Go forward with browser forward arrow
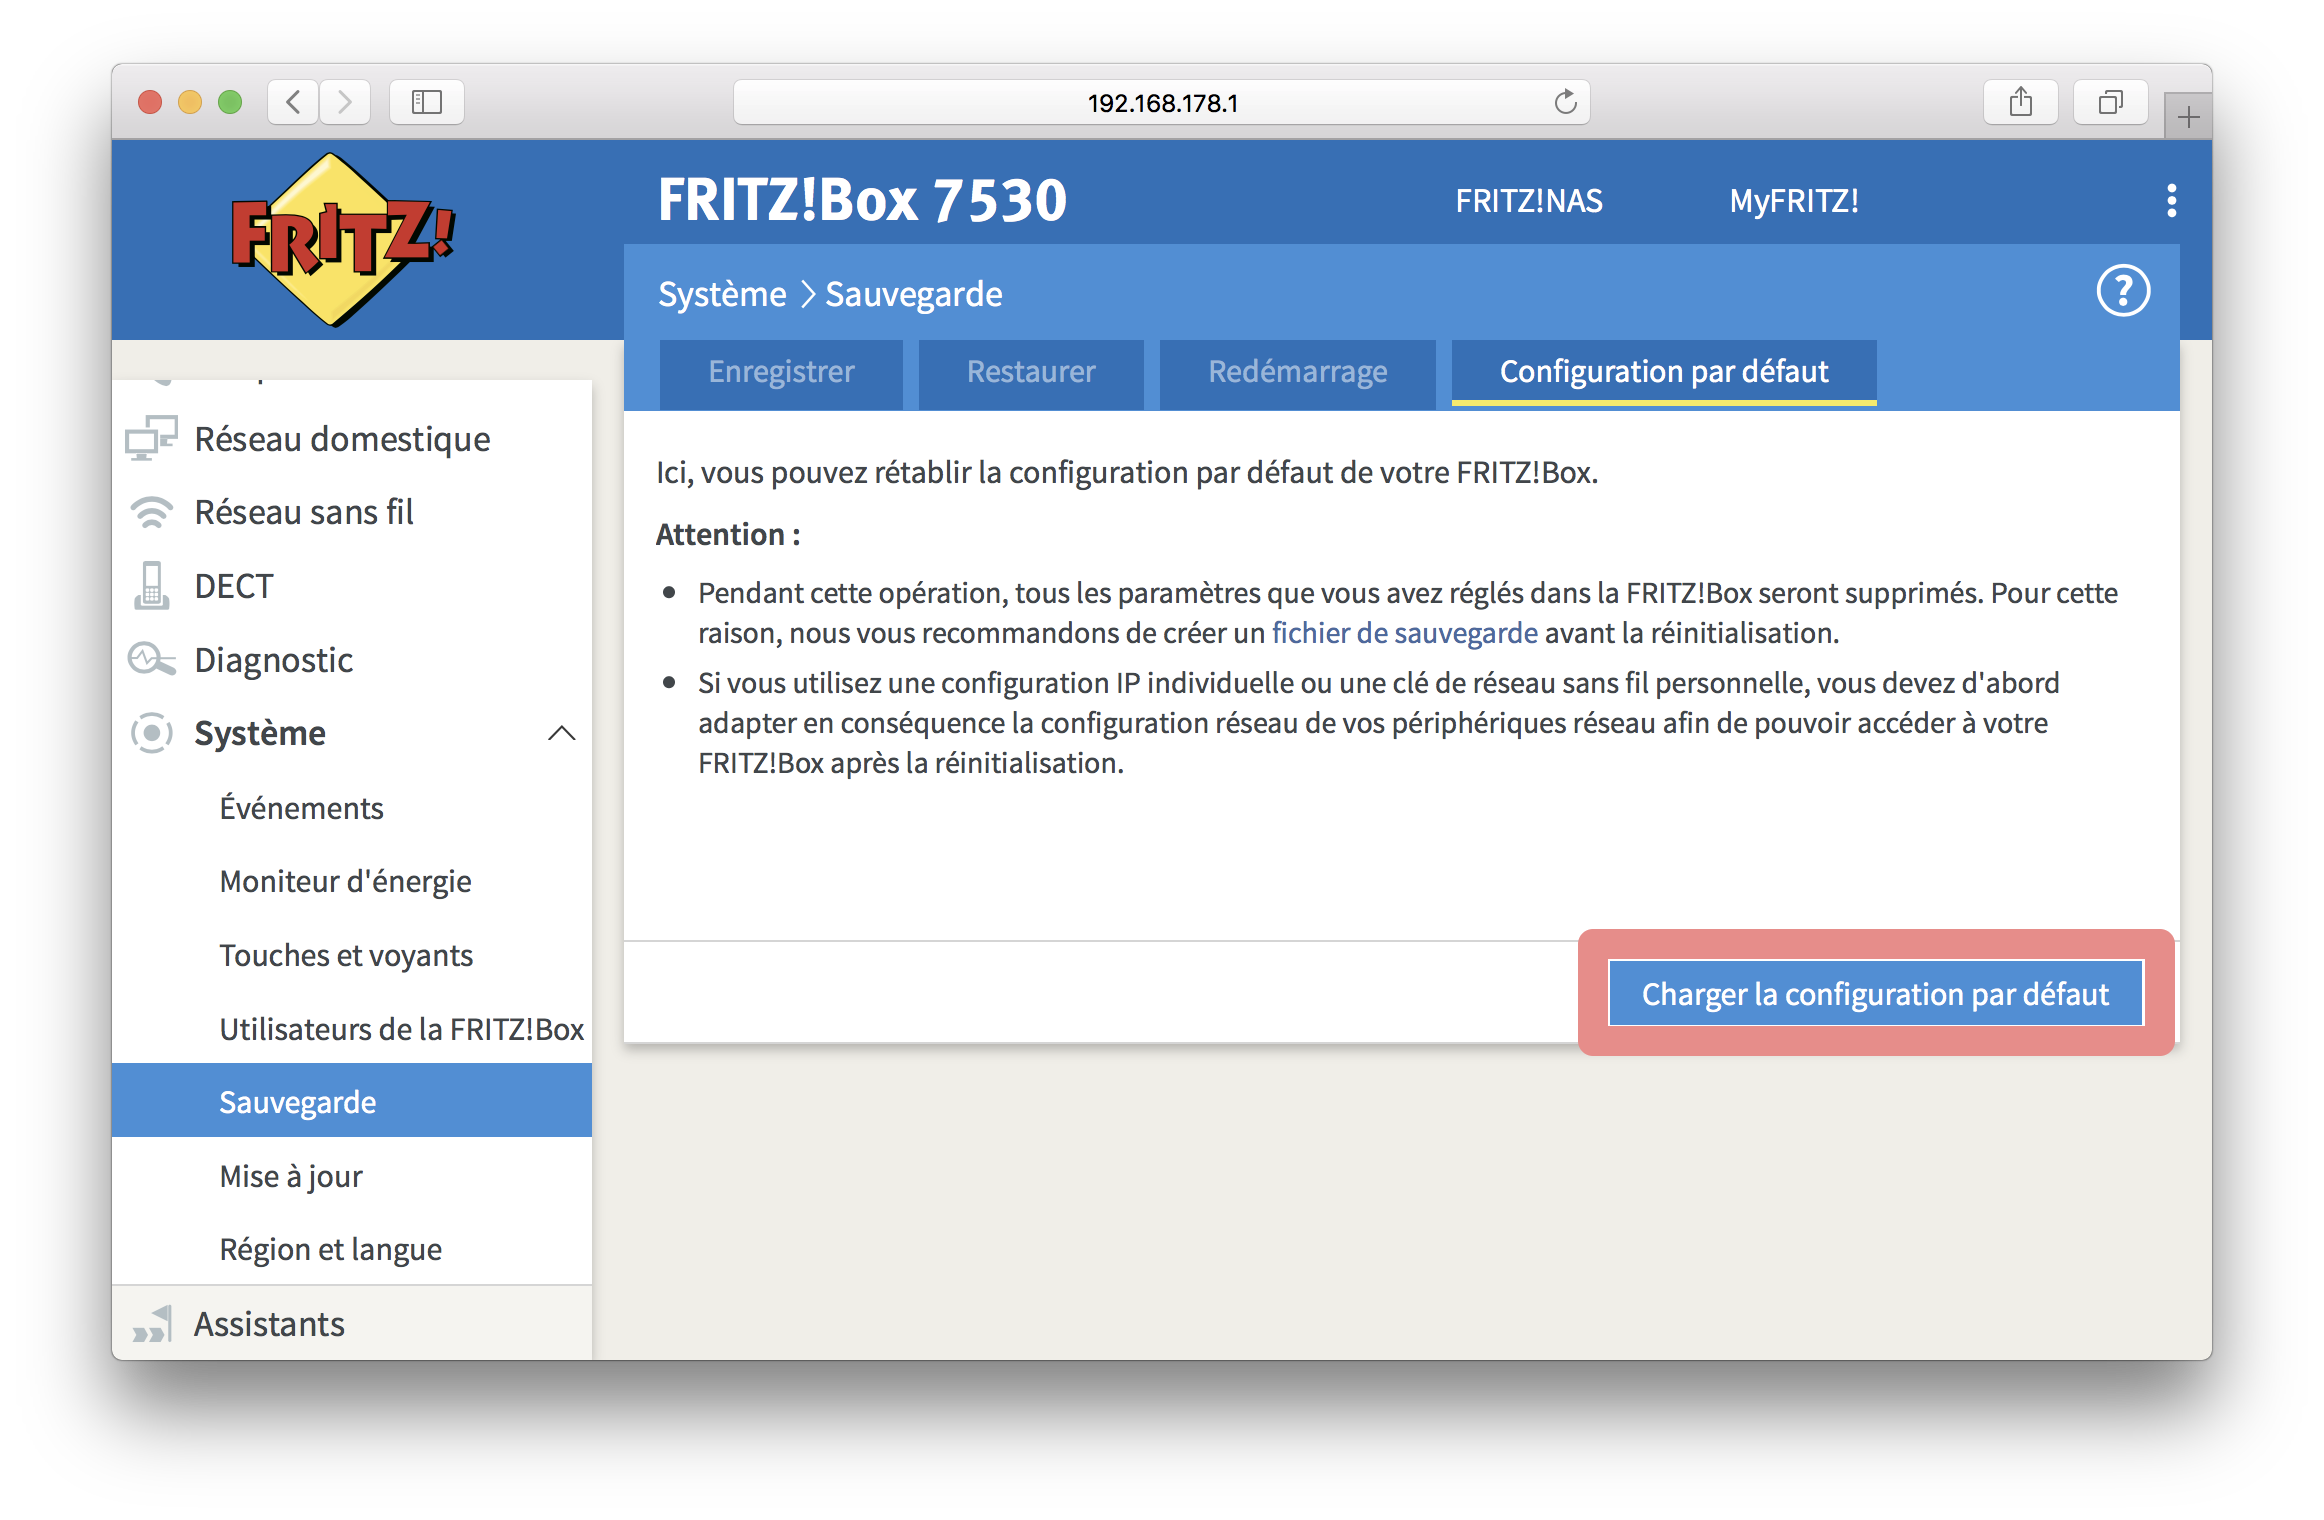The image size is (2324, 1520). point(345,102)
